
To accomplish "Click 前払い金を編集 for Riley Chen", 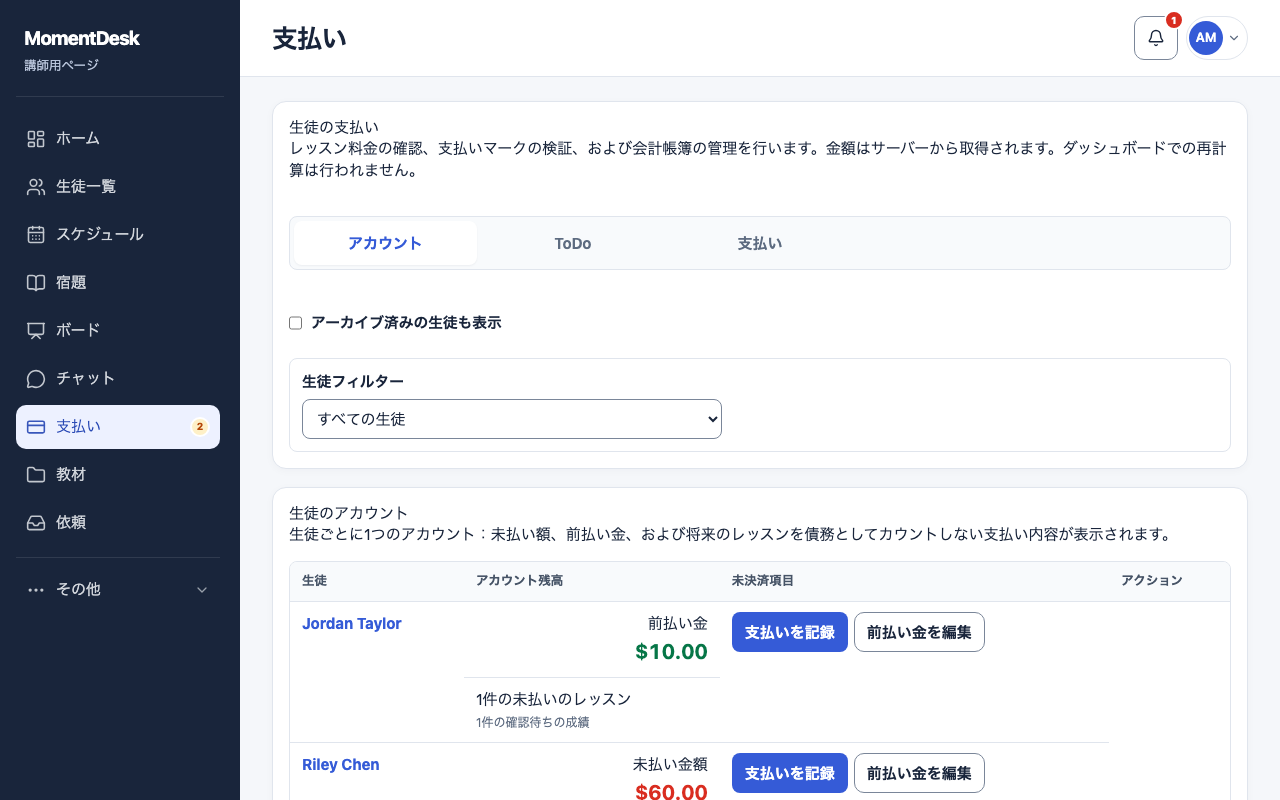I will click(919, 773).
